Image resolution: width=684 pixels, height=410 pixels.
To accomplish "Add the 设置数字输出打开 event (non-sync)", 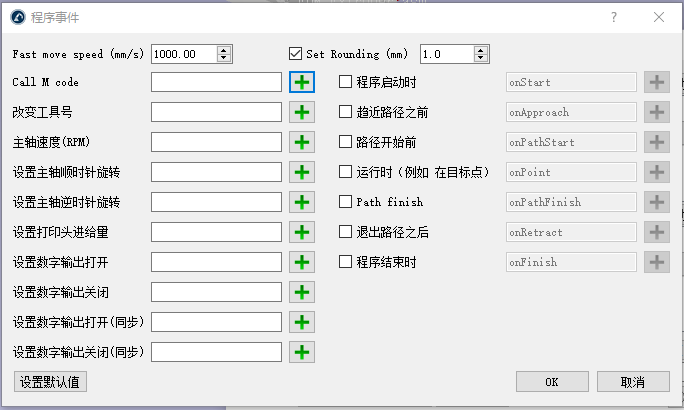I will (302, 262).
